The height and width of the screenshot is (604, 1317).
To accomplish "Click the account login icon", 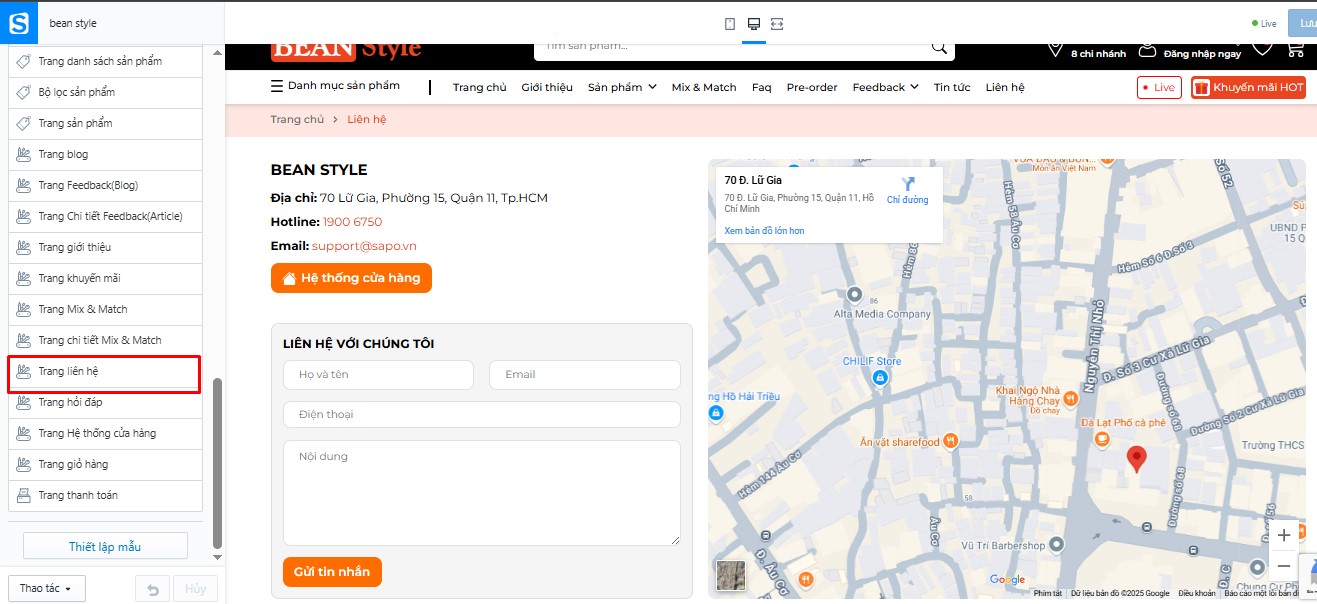I will tap(1148, 50).
